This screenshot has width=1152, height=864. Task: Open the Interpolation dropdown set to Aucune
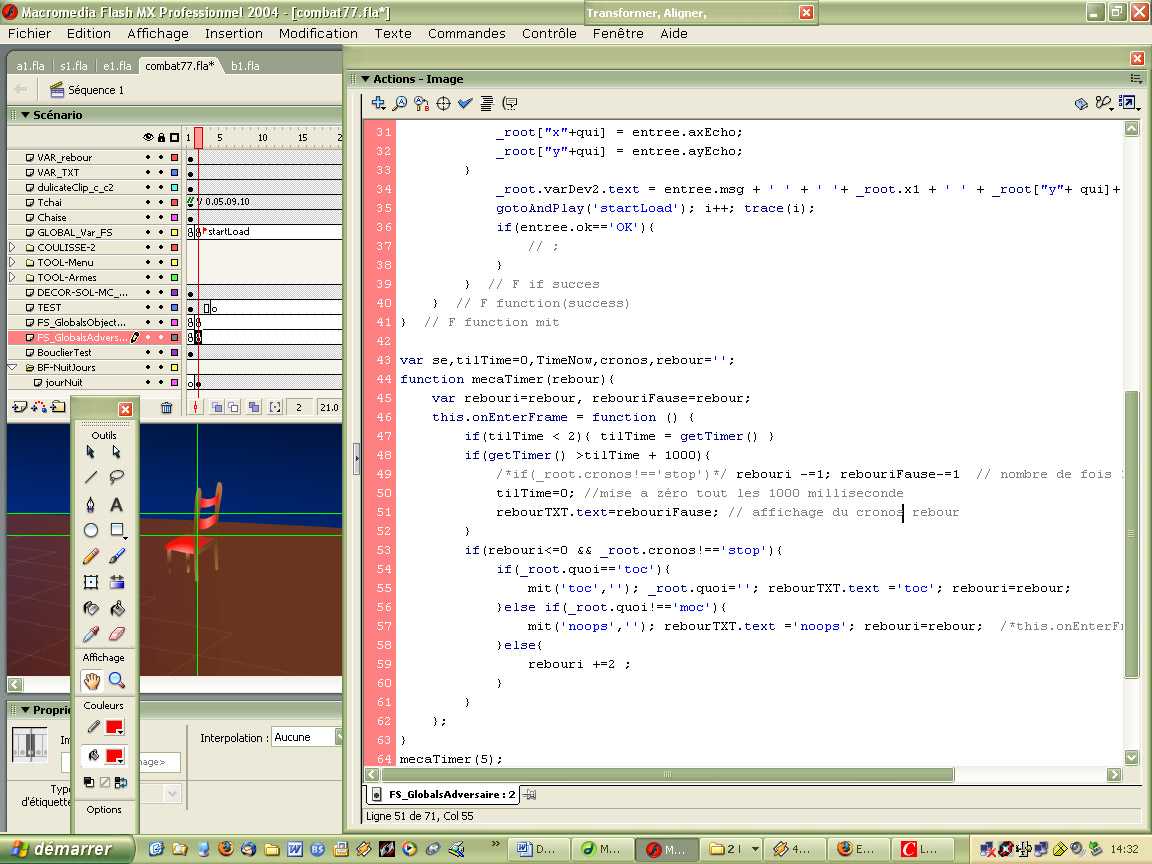pos(306,737)
